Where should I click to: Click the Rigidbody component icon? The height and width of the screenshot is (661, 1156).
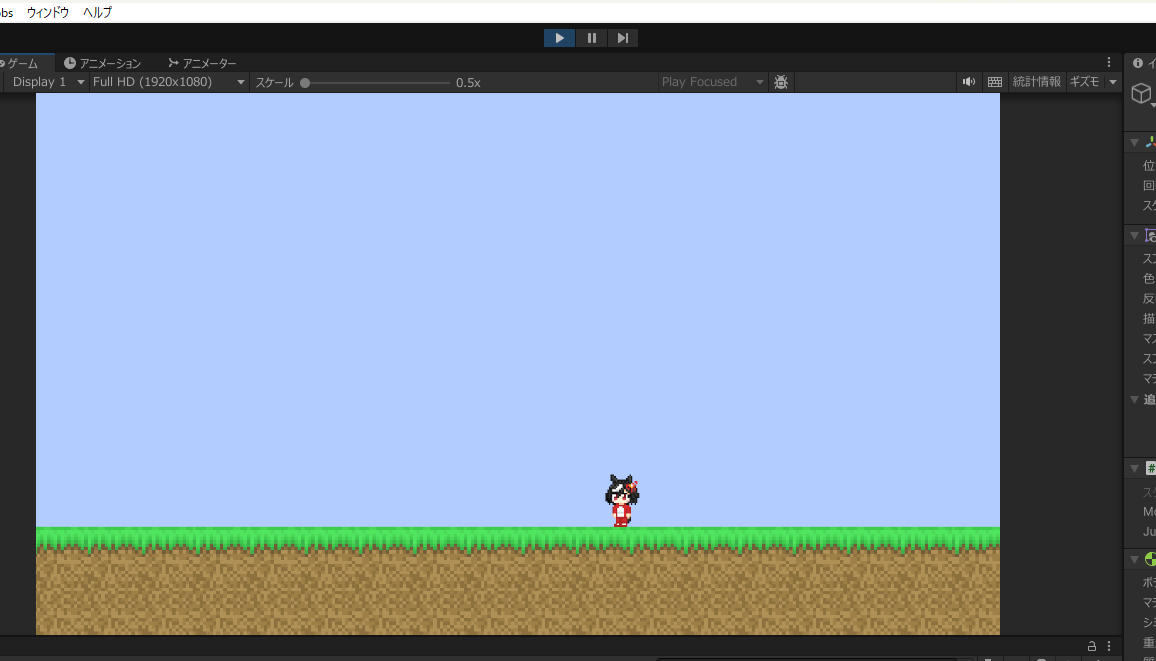[1150, 559]
